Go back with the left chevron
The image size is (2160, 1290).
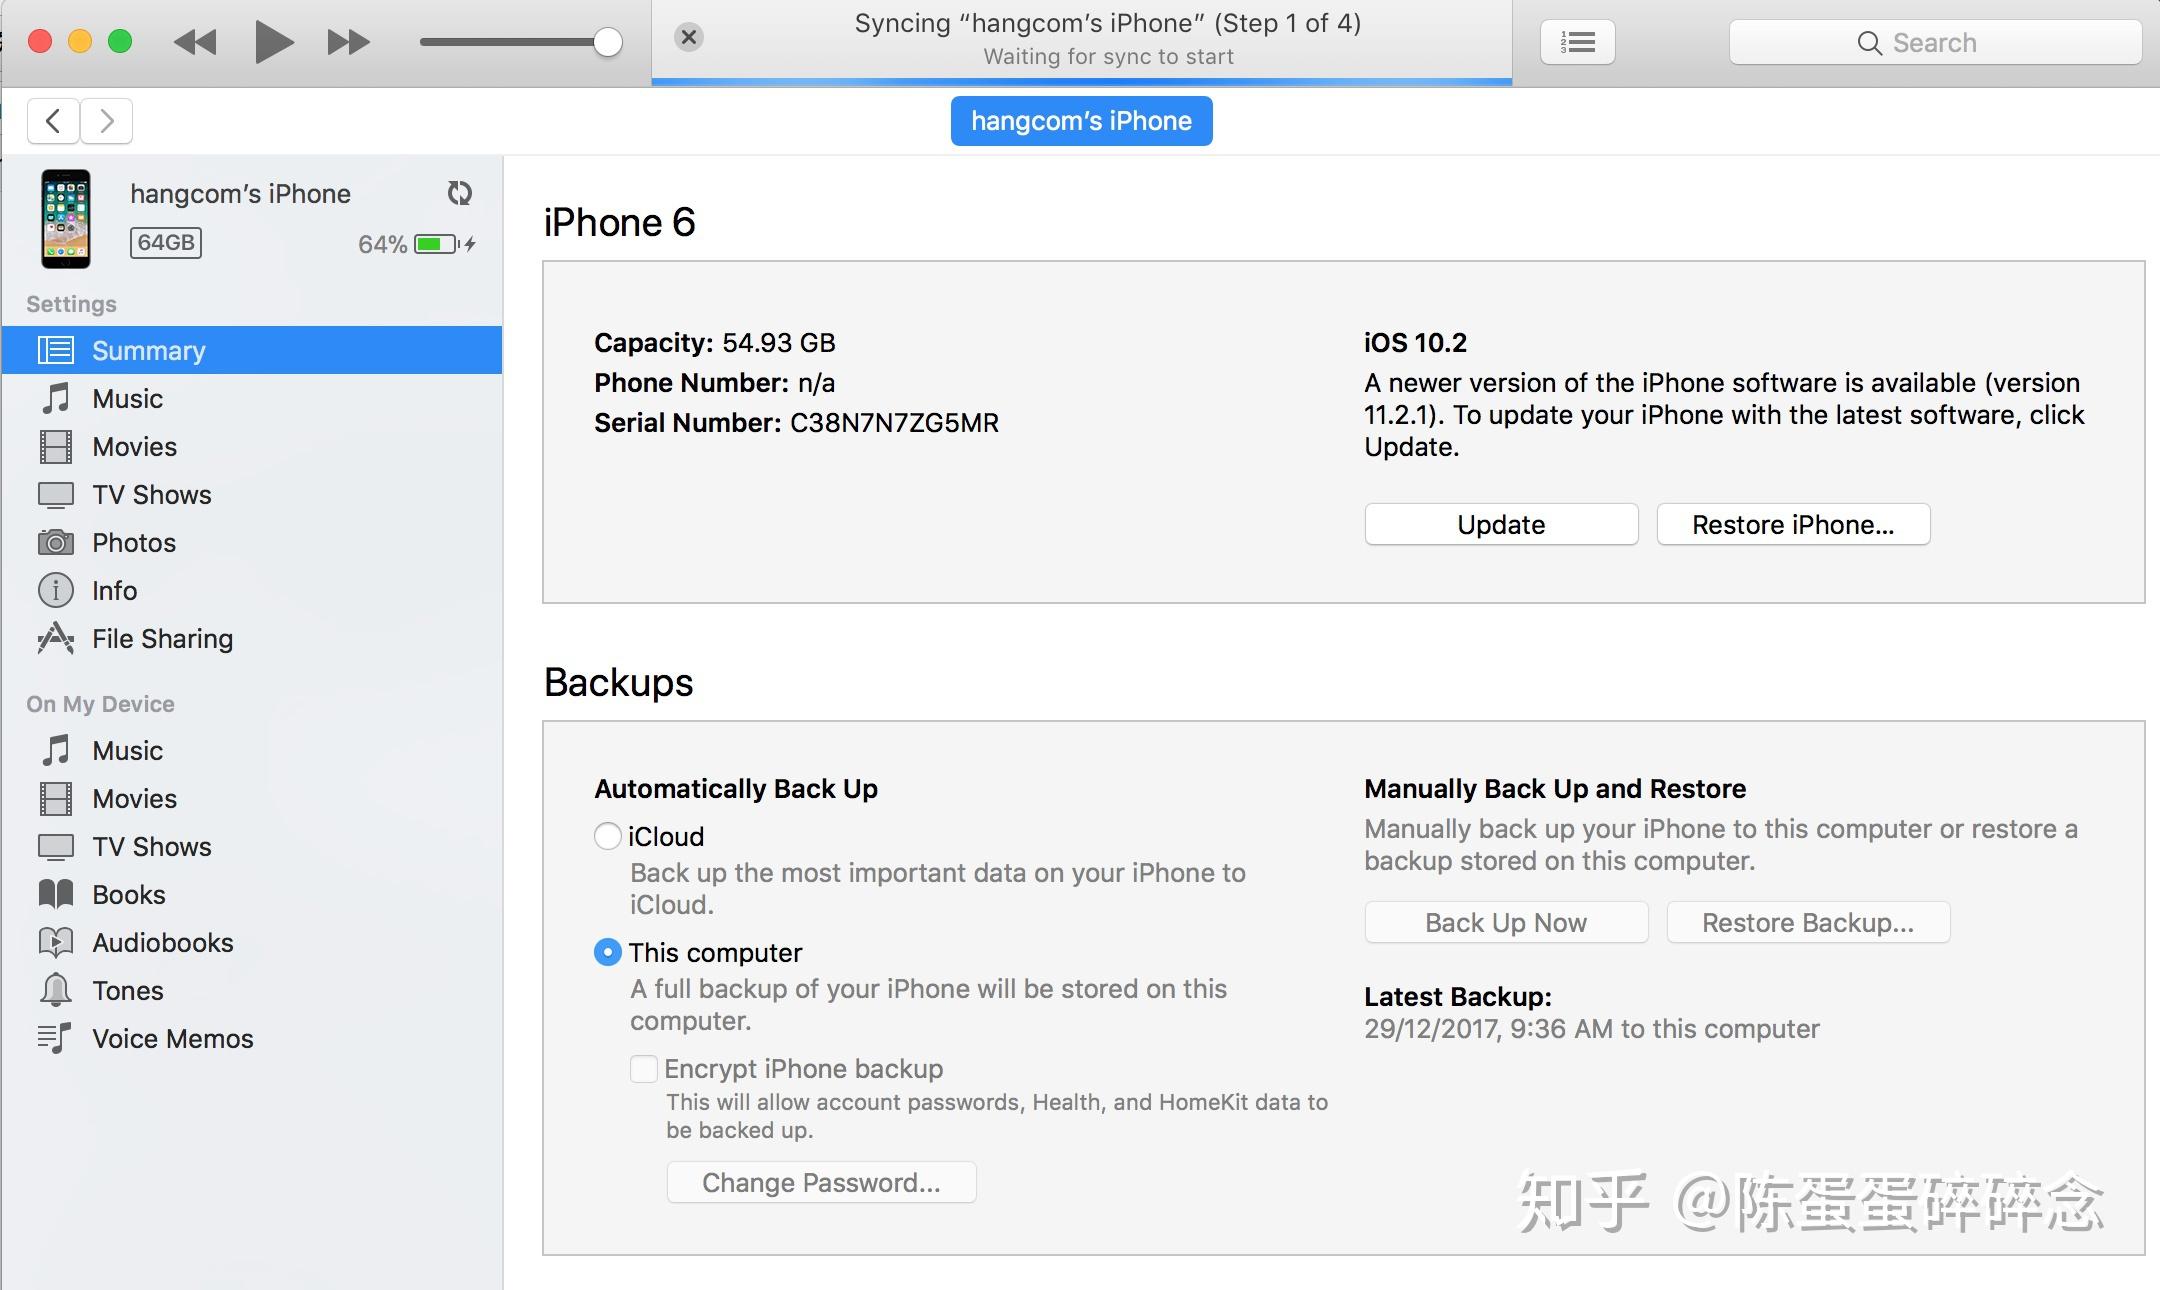[54, 121]
